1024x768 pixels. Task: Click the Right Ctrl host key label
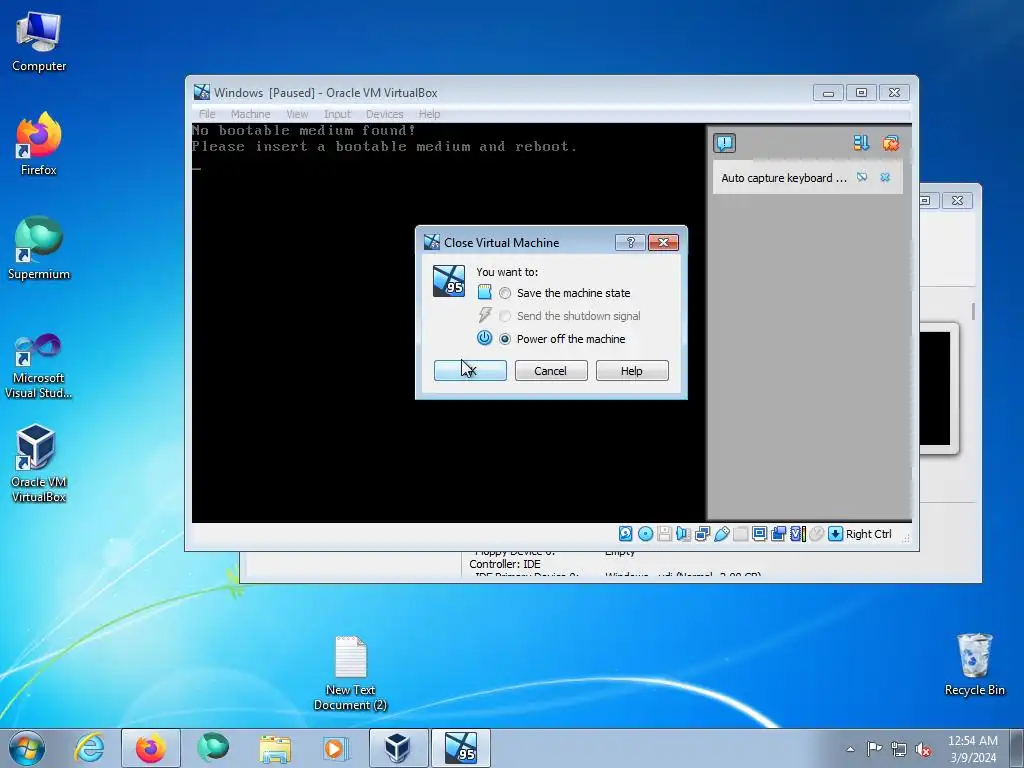[x=869, y=534]
